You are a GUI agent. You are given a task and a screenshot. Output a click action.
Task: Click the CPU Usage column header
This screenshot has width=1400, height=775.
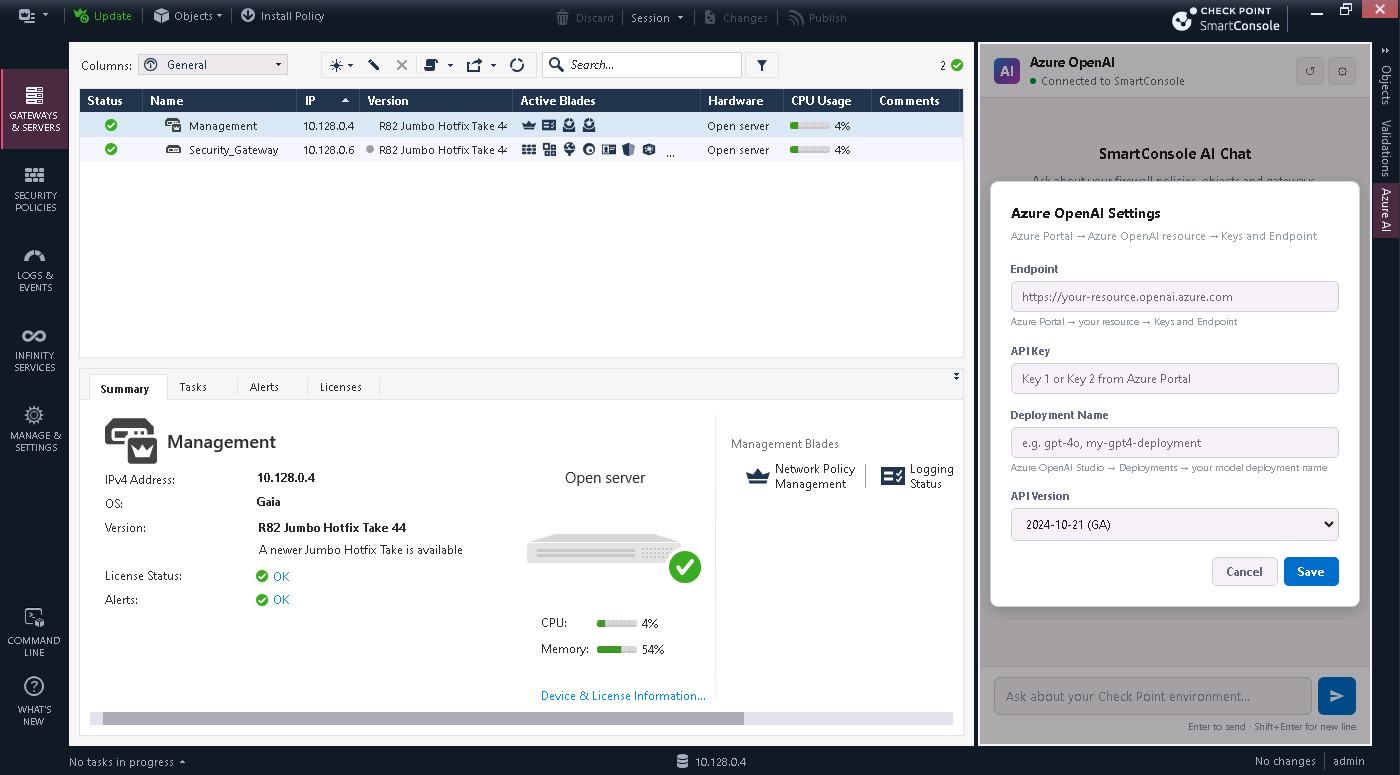pyautogui.click(x=826, y=101)
